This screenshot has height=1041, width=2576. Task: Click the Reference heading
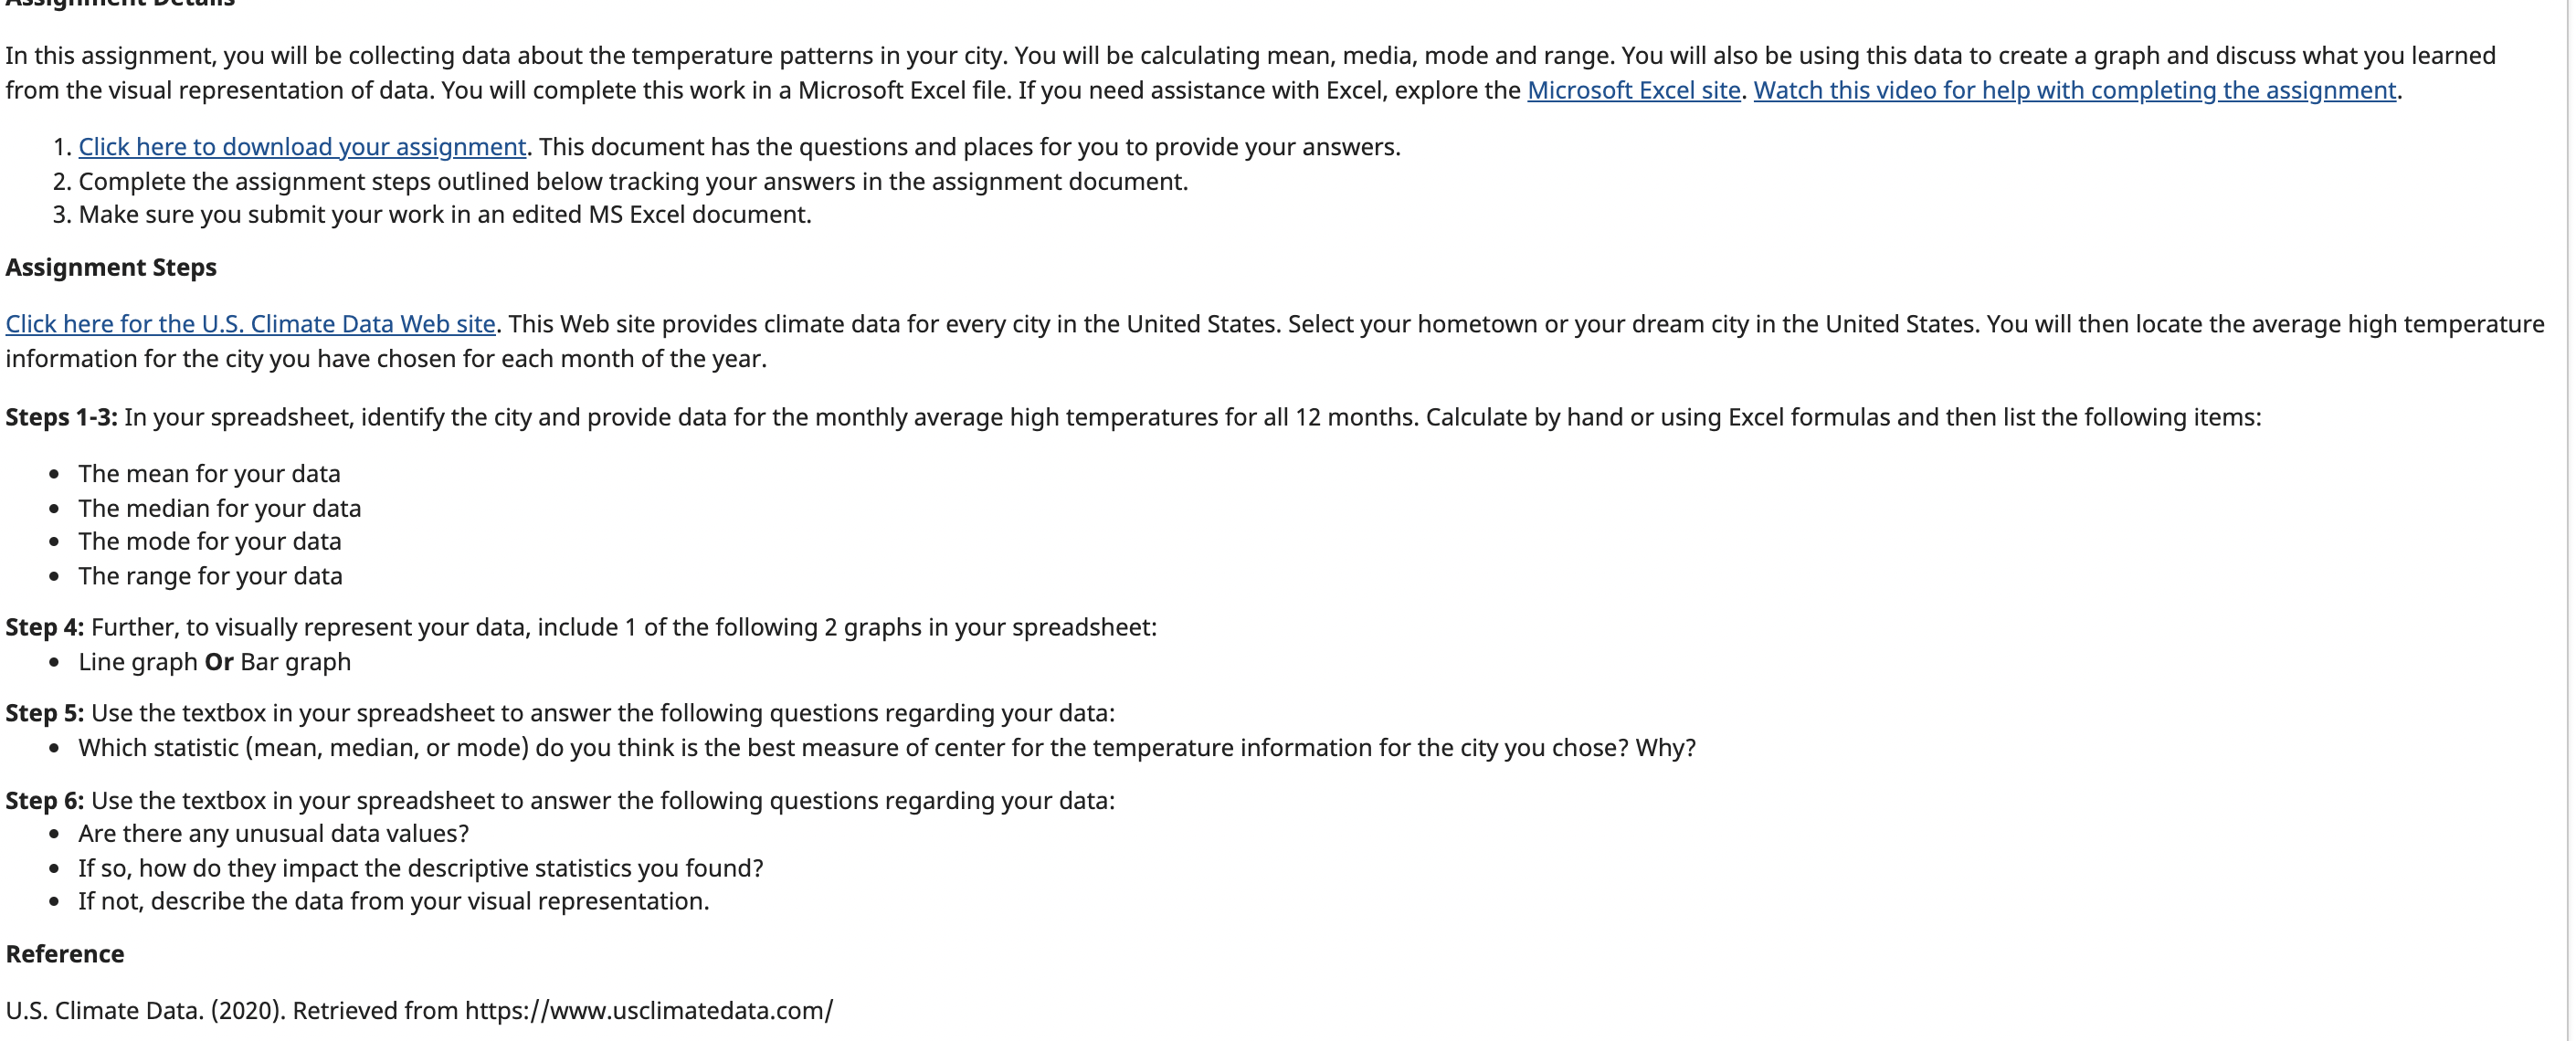click(65, 954)
